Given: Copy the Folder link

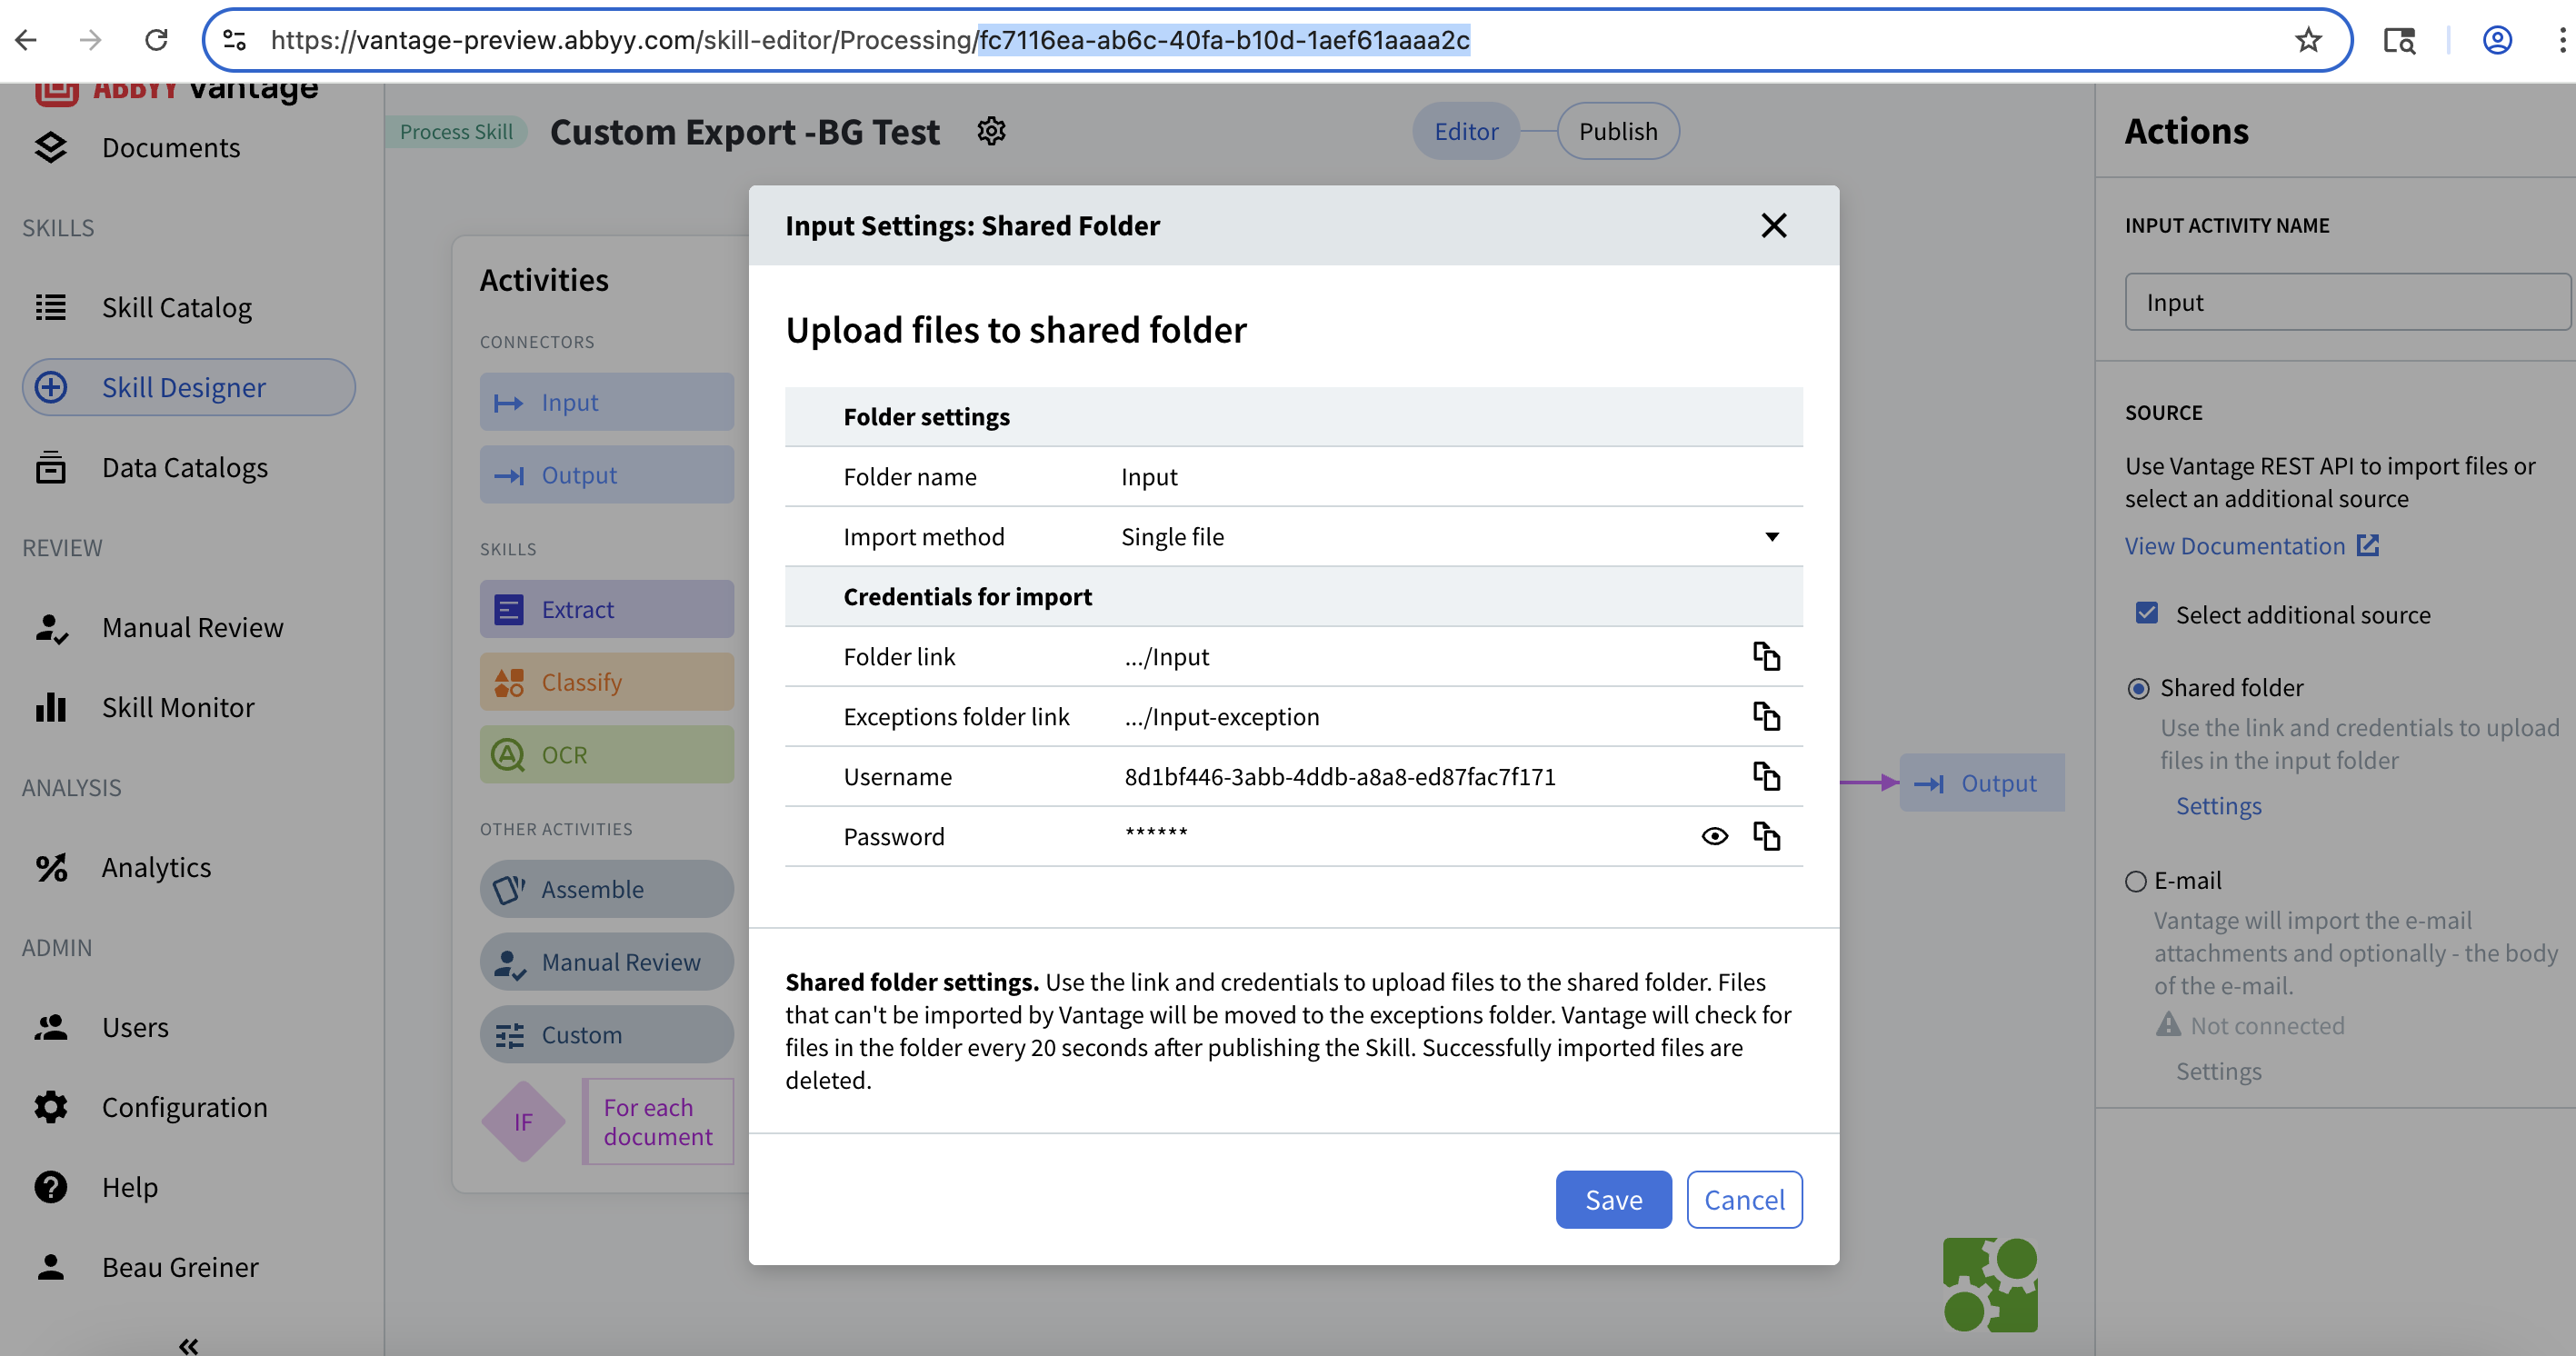Looking at the screenshot, I should (1767, 657).
